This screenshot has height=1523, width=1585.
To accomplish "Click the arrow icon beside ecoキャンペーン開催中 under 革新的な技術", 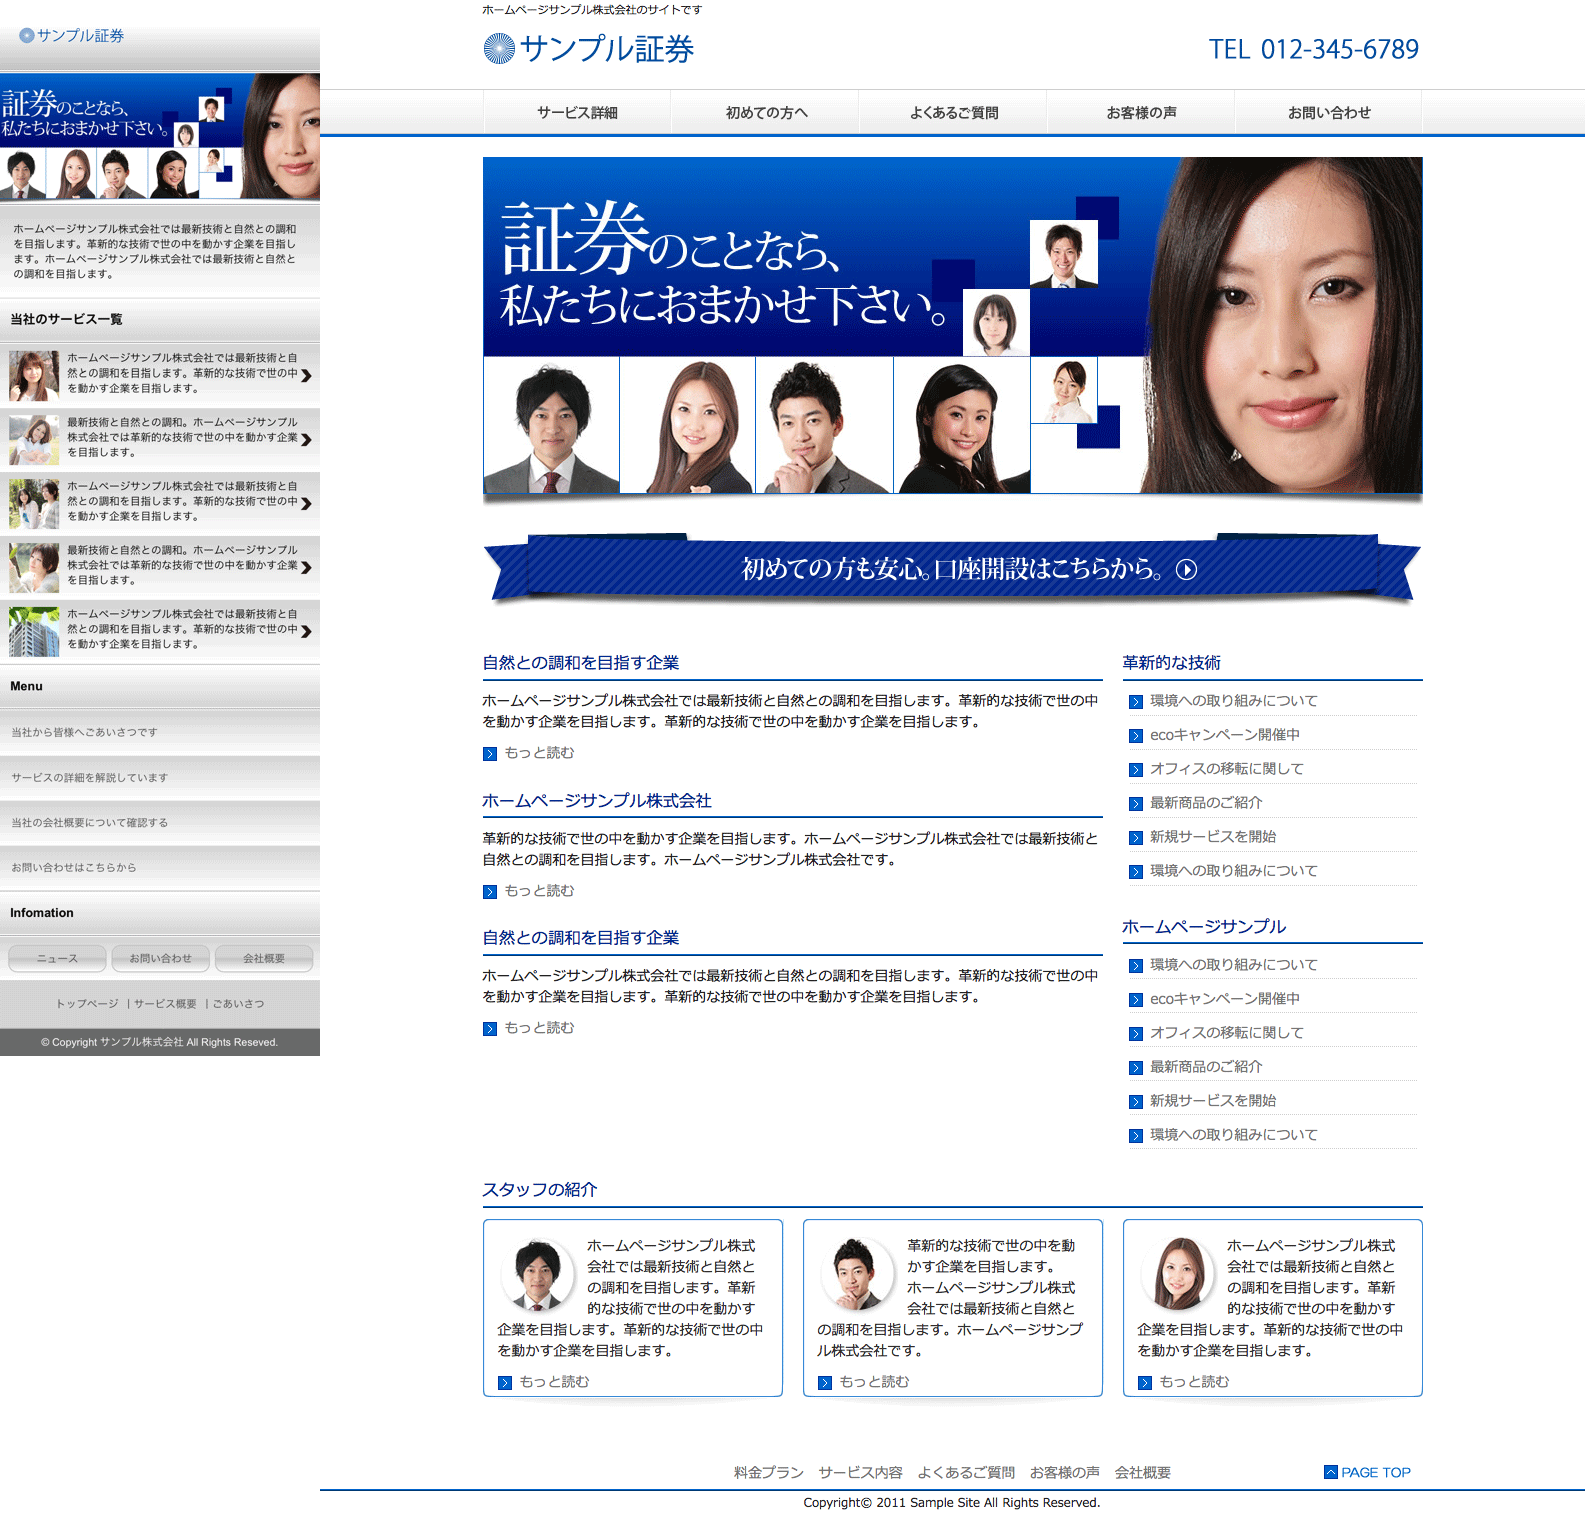I will [1135, 736].
